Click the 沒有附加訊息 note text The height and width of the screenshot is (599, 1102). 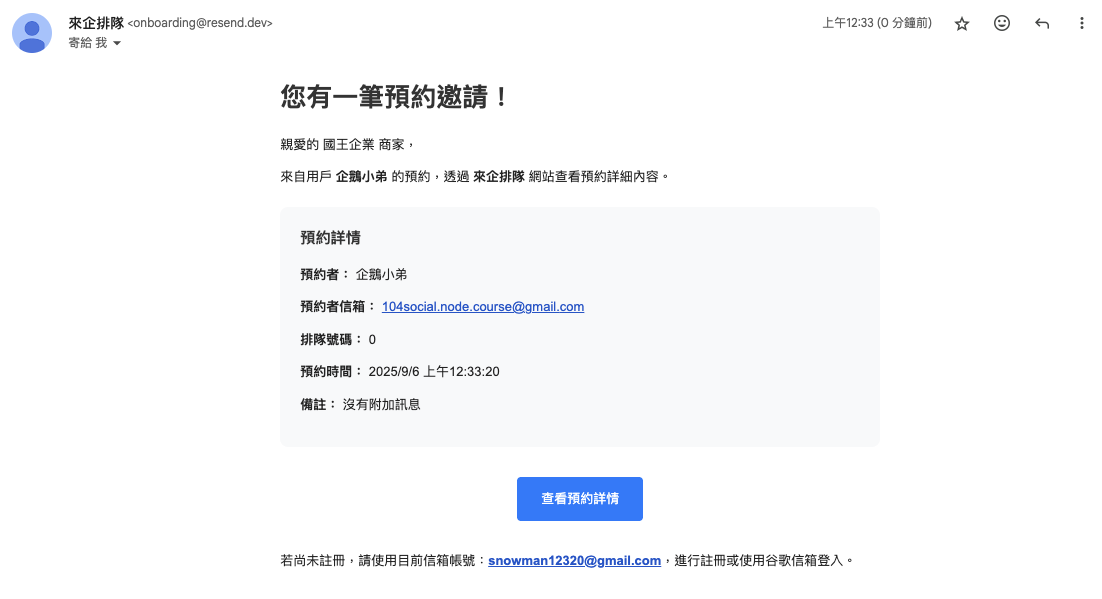click(x=381, y=404)
